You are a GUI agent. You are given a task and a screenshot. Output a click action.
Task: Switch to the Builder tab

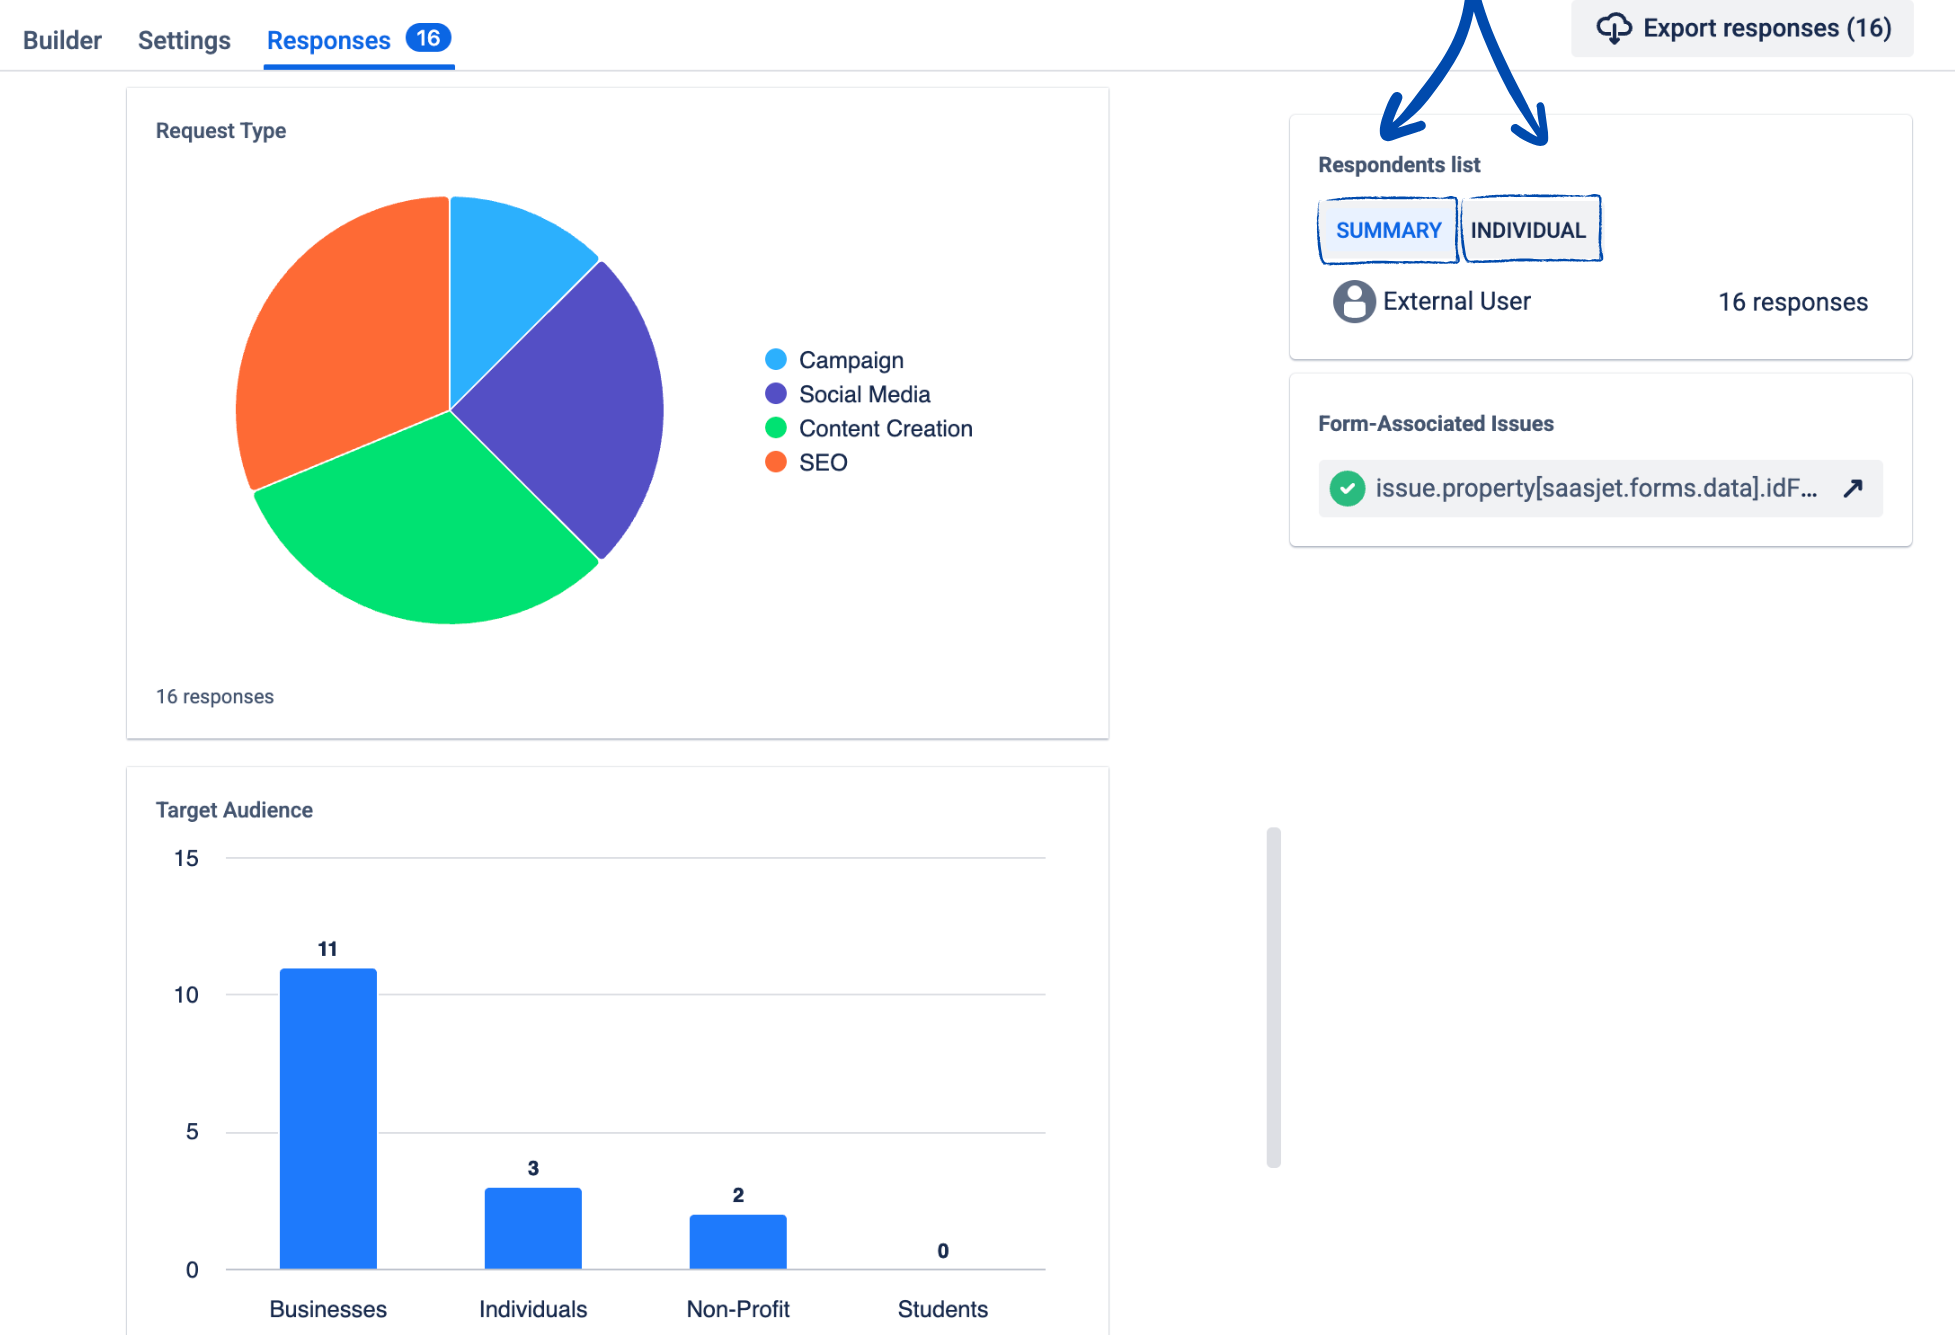pyautogui.click(x=61, y=40)
